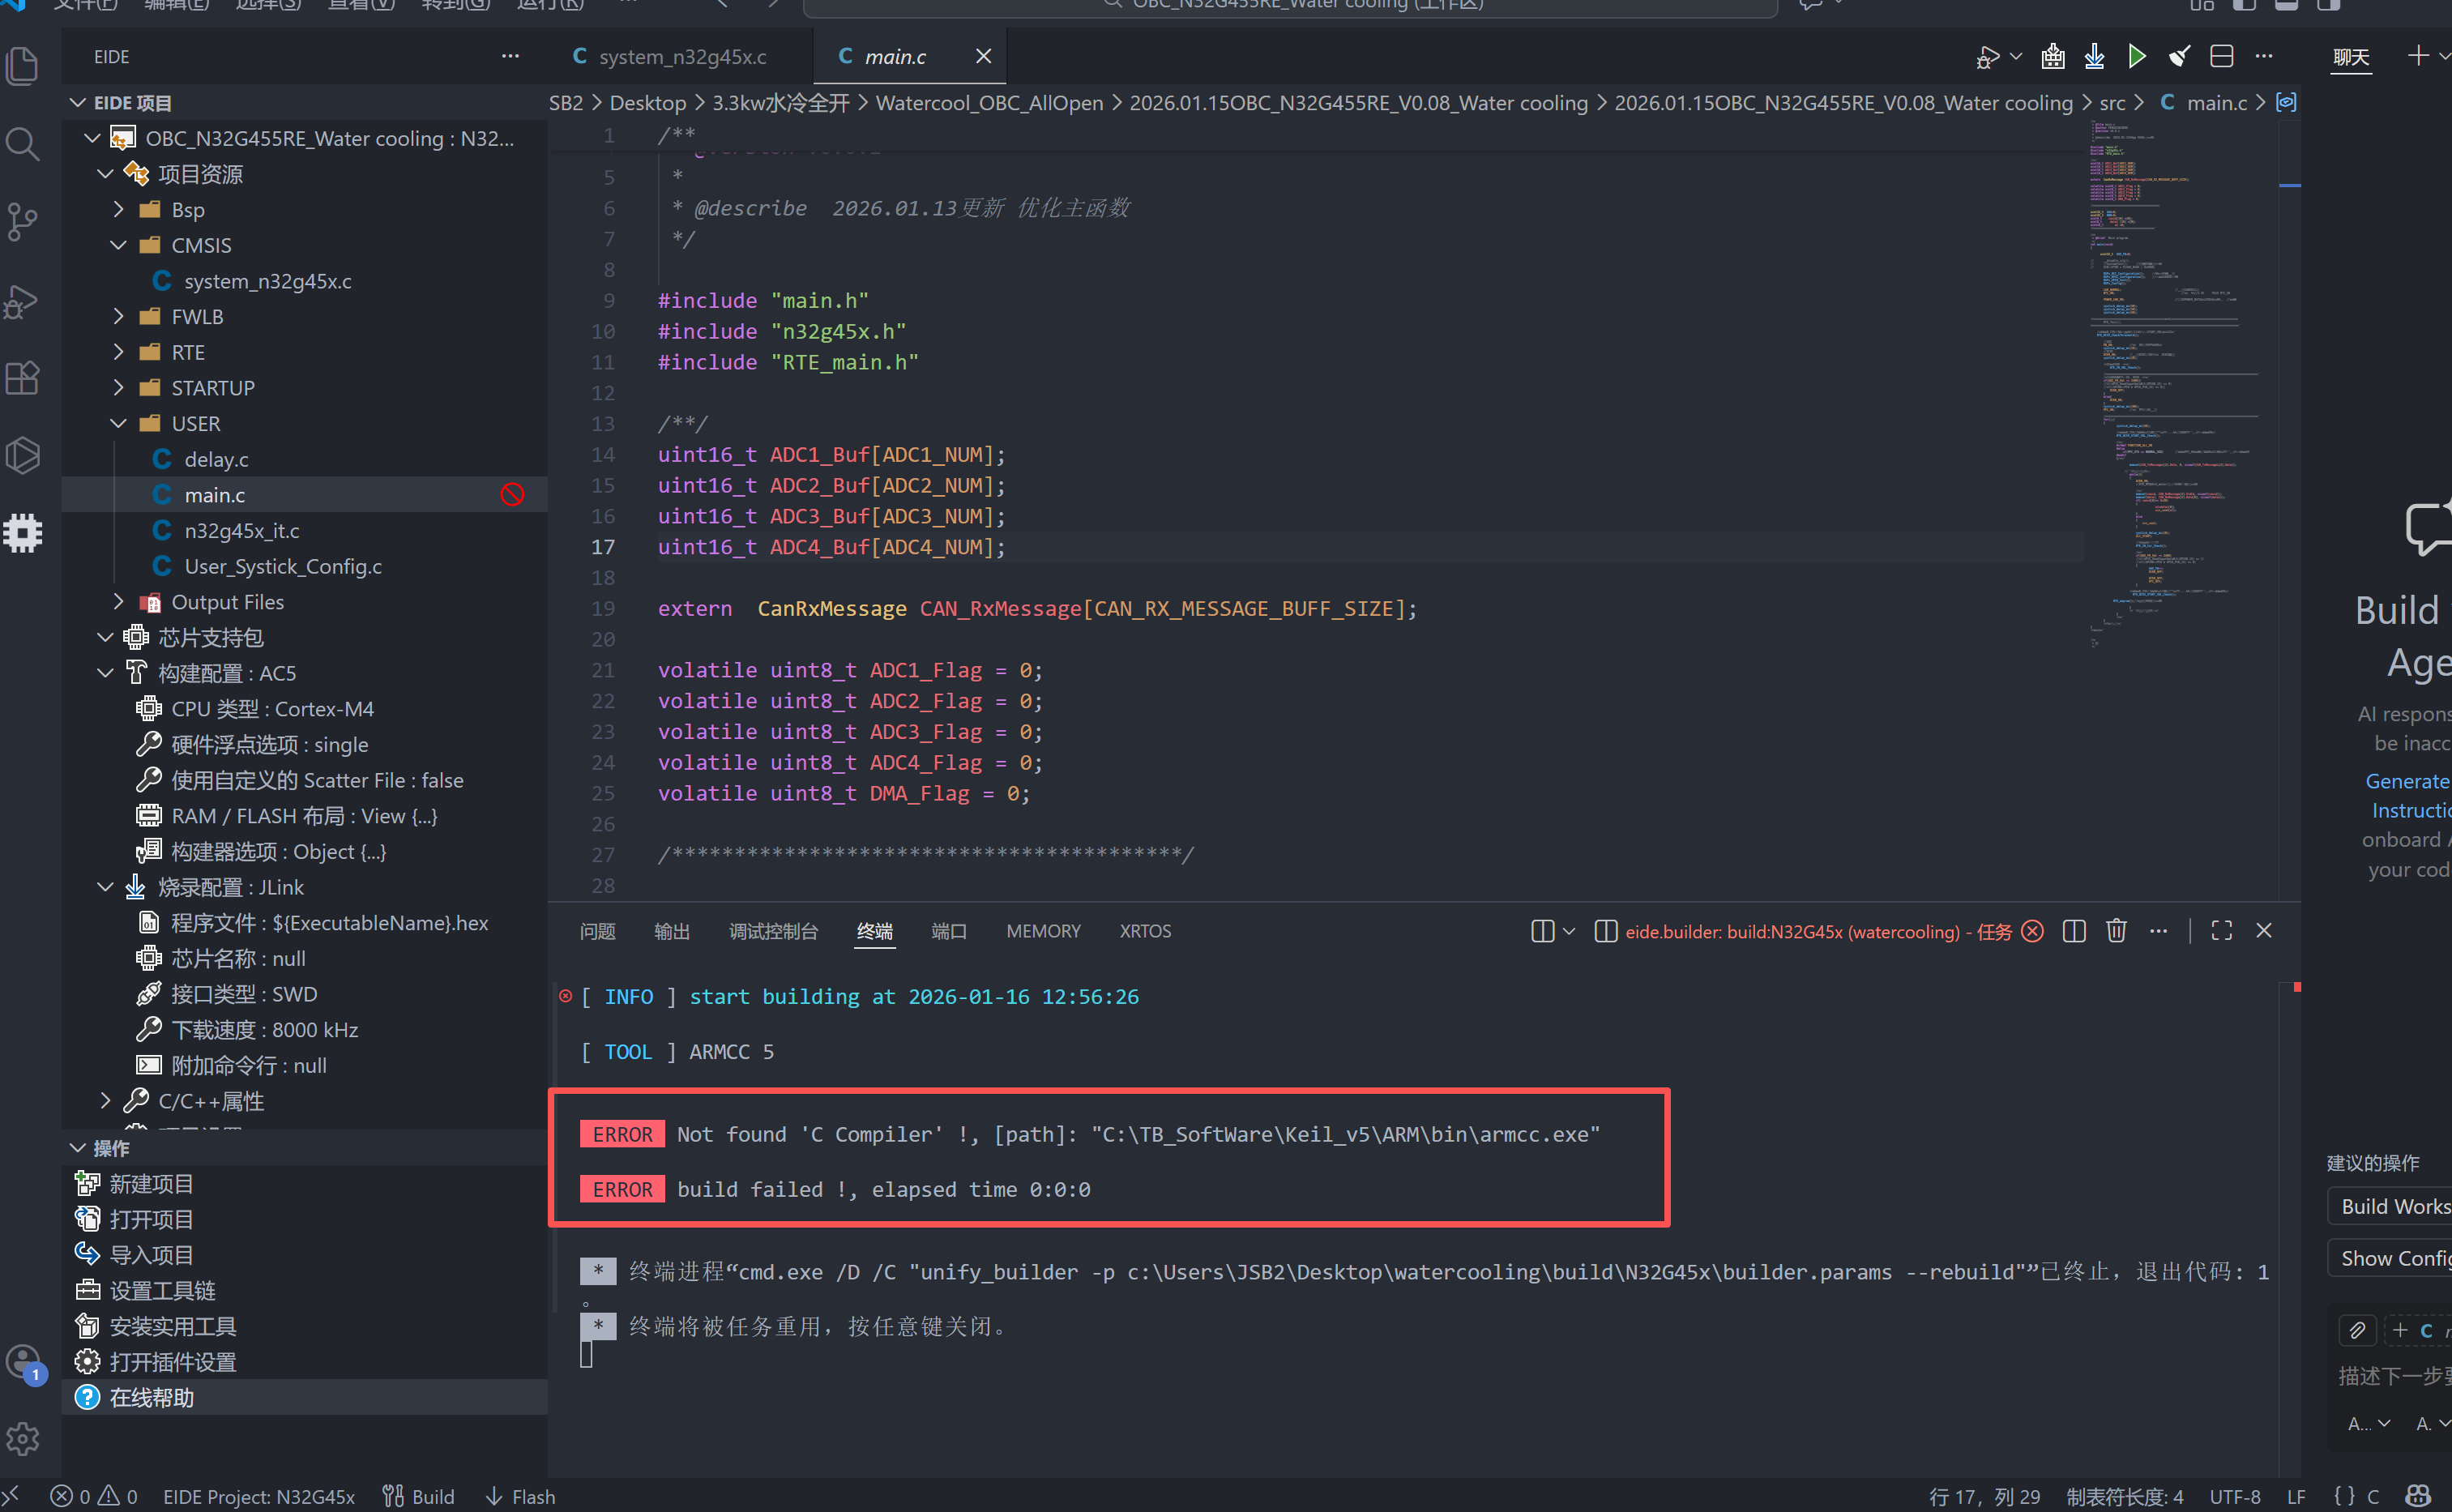Click the flash download icon in editor toolbar
This screenshot has height=1512, width=2452.
click(x=2095, y=57)
